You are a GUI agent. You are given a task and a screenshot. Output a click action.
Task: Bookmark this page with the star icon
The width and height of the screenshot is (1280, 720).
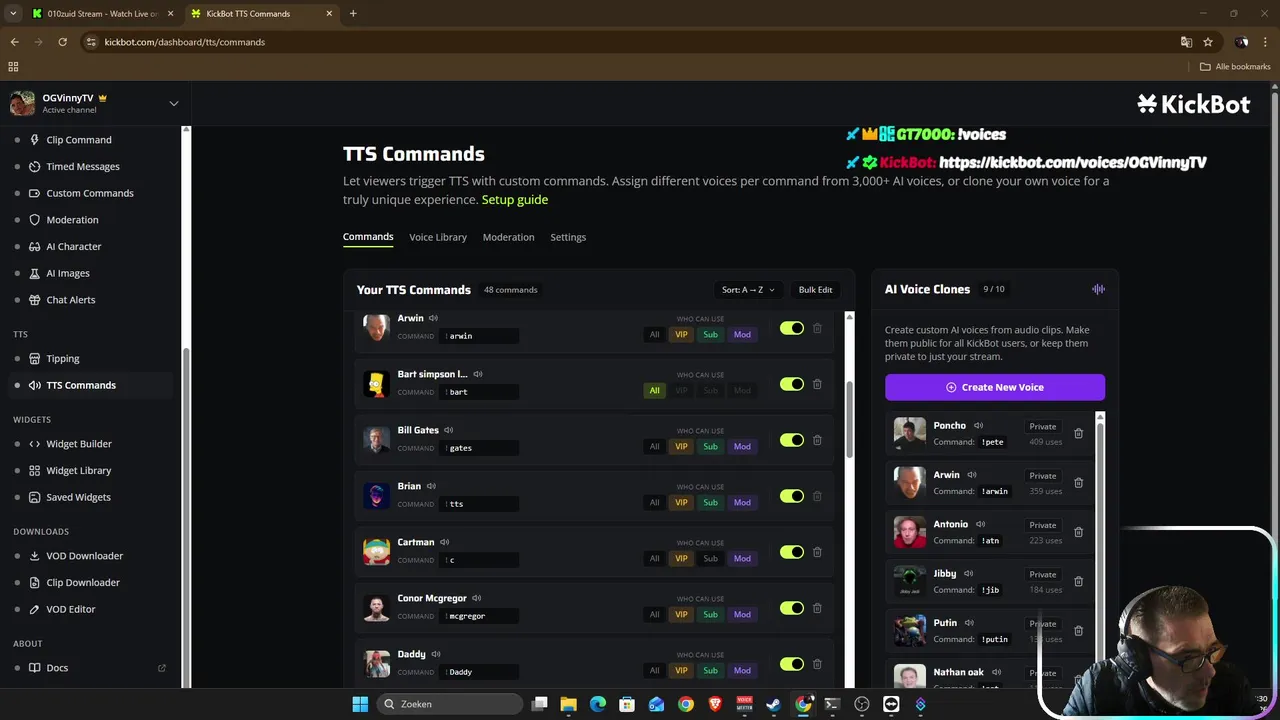click(x=1208, y=42)
